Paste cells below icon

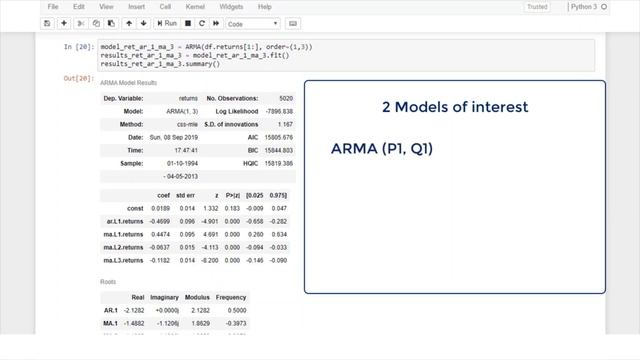coord(111,24)
